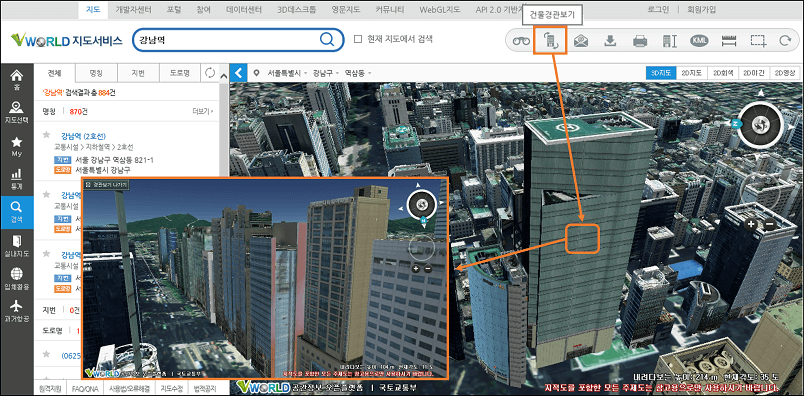This screenshot has width=804, height=396.
Task: Select the 지번 results tab
Action: (138, 73)
